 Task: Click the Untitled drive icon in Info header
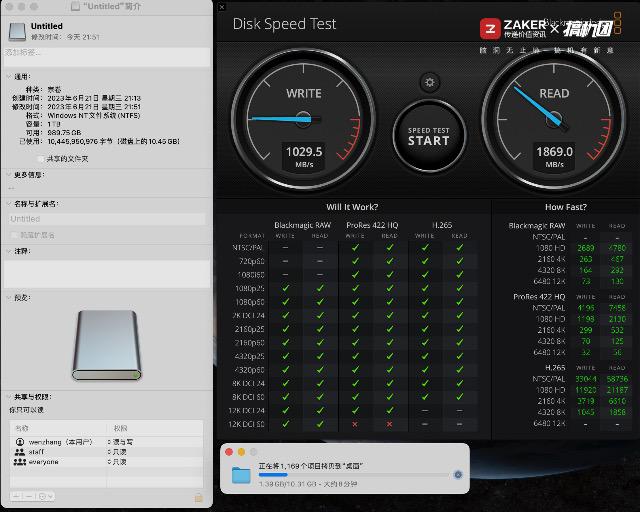17,31
